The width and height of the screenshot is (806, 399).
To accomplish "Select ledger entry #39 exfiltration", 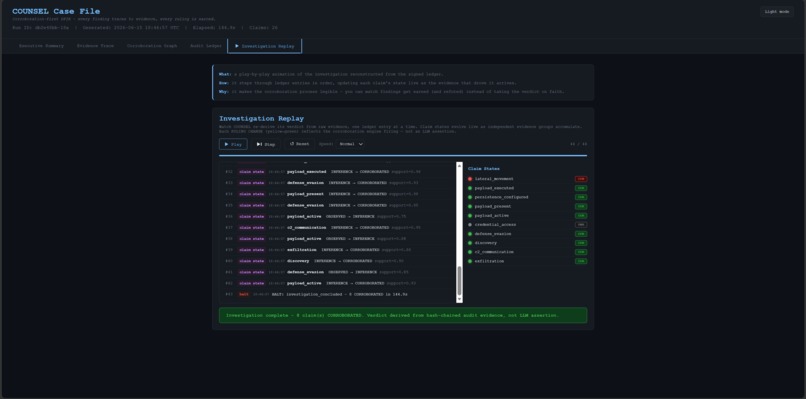I will [338, 249].
